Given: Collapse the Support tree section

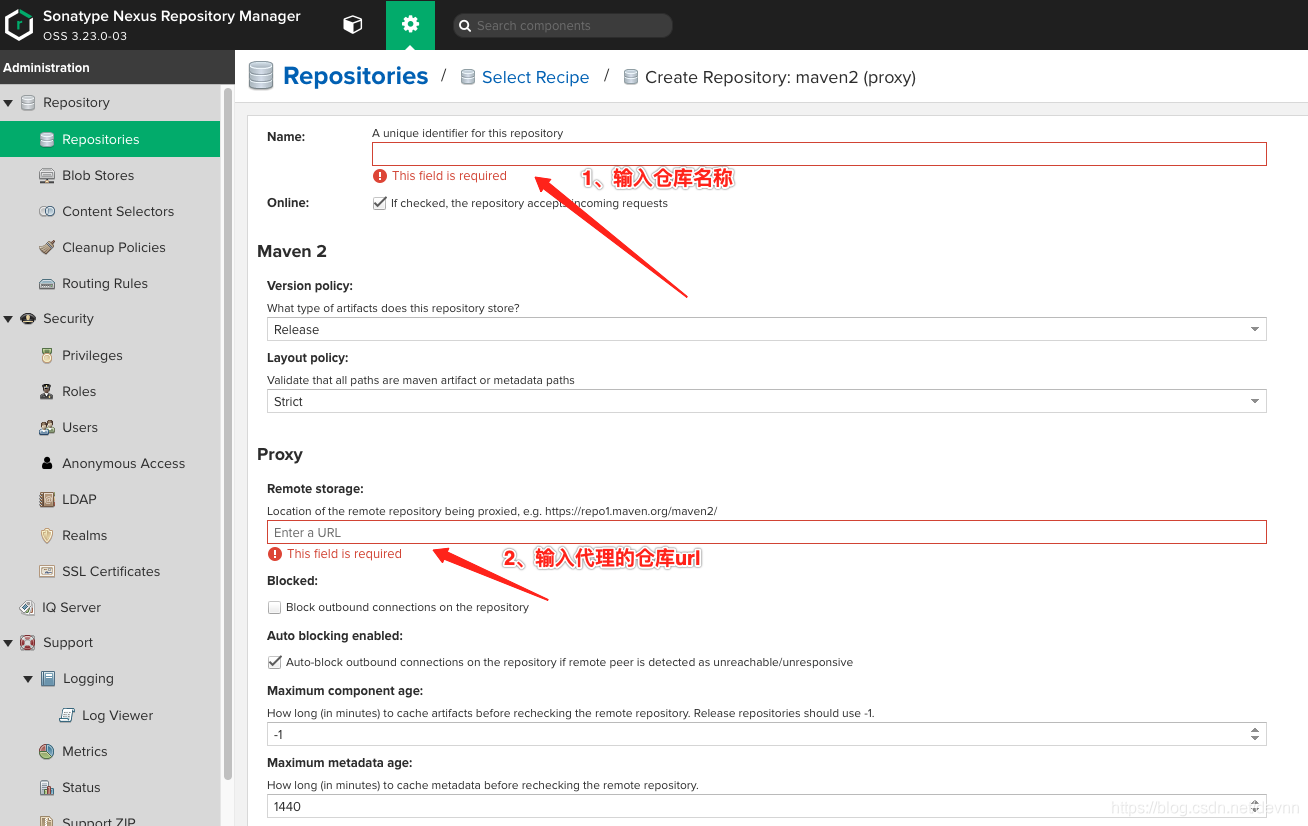Looking at the screenshot, I should click(8, 643).
